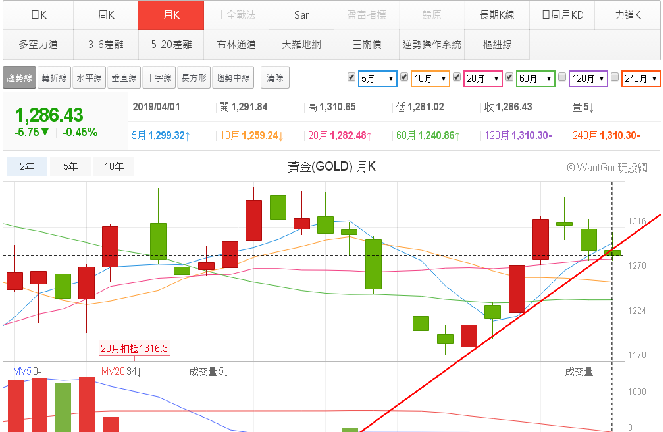The image size is (663, 432).
Task: Uncheck the 5月 moving average checkbox
Action: [x=351, y=77]
